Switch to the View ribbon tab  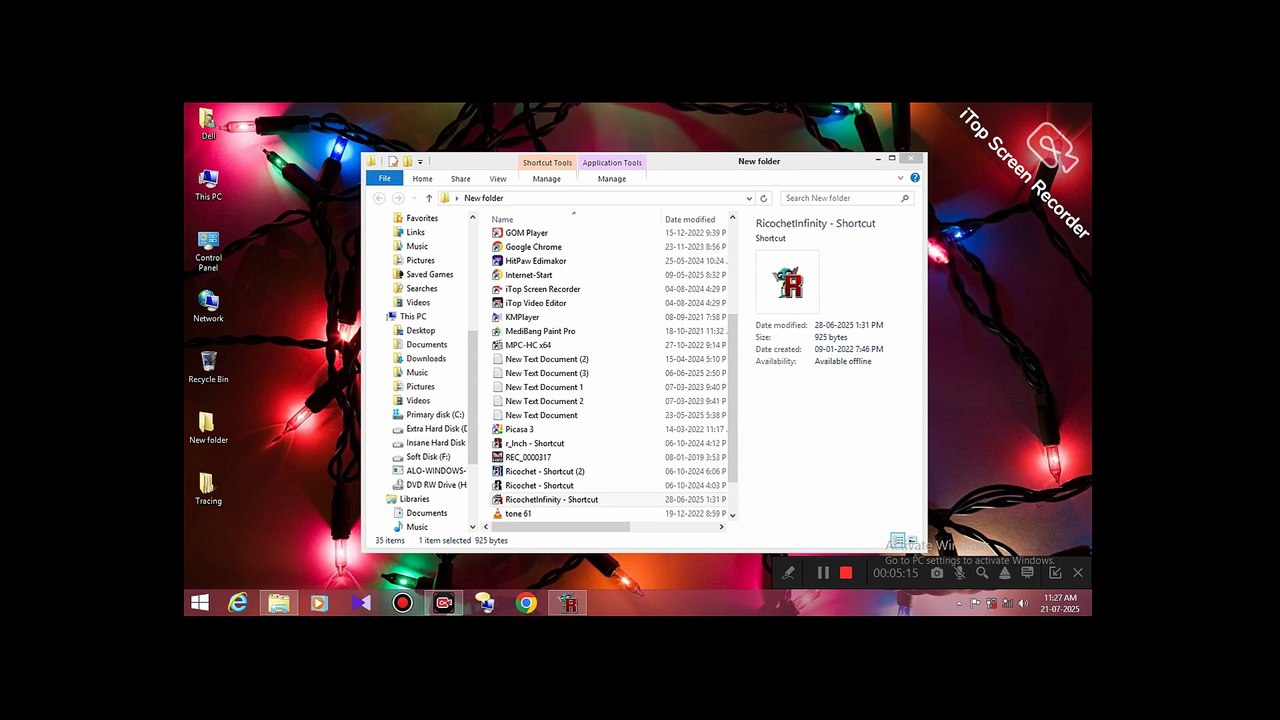[498, 178]
